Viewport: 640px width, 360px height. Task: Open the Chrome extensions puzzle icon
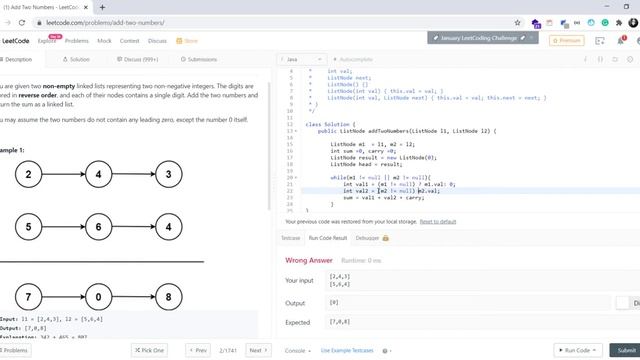click(619, 23)
